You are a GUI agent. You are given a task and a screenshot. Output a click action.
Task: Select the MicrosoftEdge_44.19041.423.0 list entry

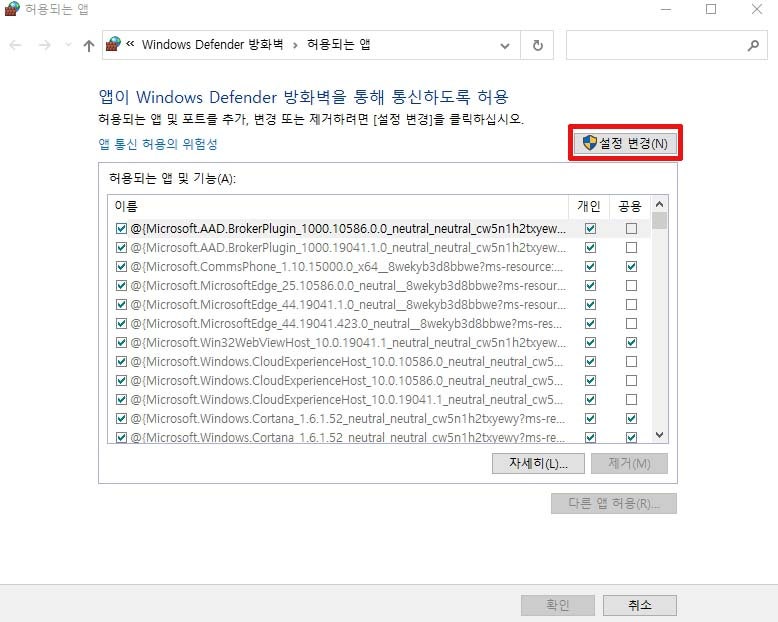point(346,324)
